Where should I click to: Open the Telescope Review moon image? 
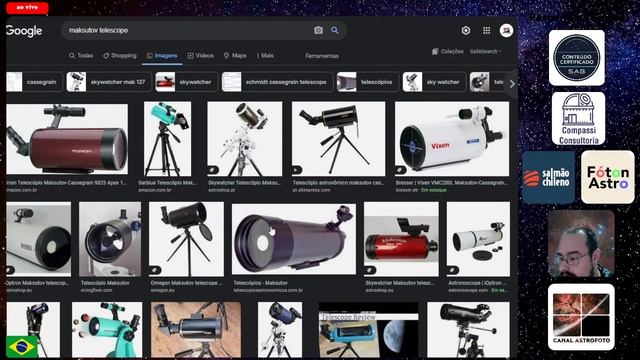click(x=369, y=330)
